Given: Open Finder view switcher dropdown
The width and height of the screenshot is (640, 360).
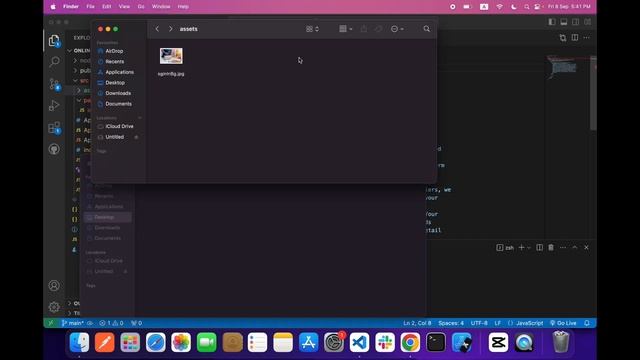Looking at the screenshot, I should coord(312,29).
